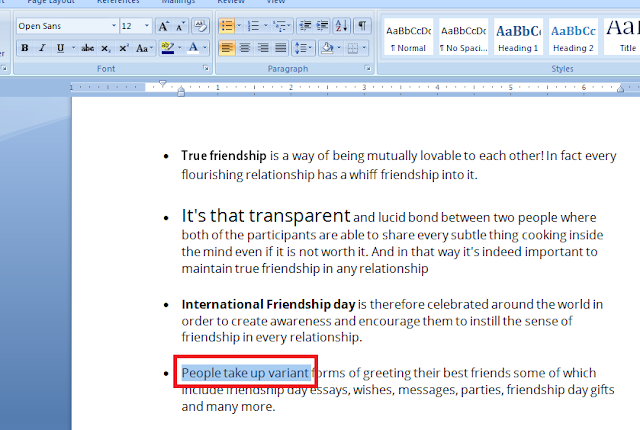Click the text 'It's that transparent'
The height and width of the screenshot is (430, 640).
[x=266, y=215]
